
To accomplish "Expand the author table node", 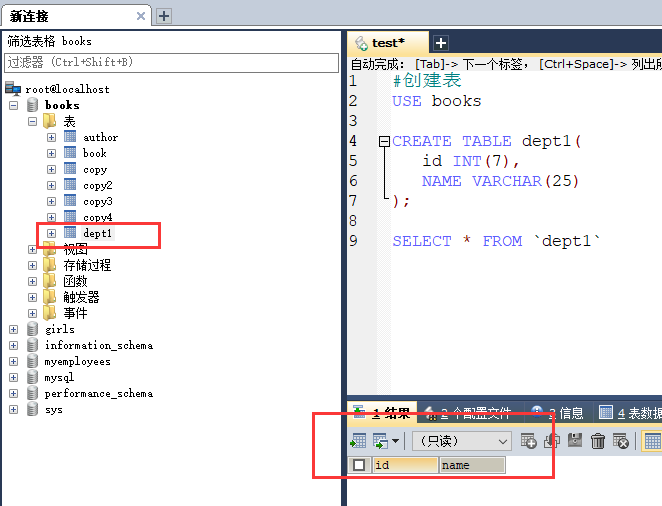I will coord(52,138).
